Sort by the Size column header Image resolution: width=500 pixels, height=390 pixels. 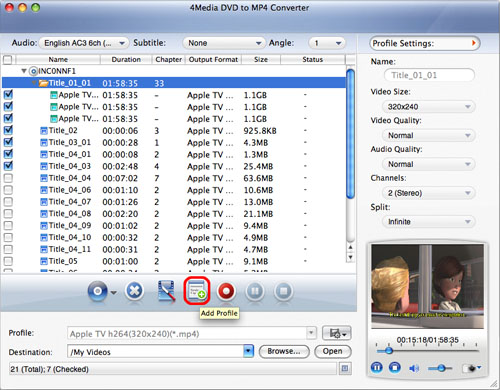(x=261, y=60)
